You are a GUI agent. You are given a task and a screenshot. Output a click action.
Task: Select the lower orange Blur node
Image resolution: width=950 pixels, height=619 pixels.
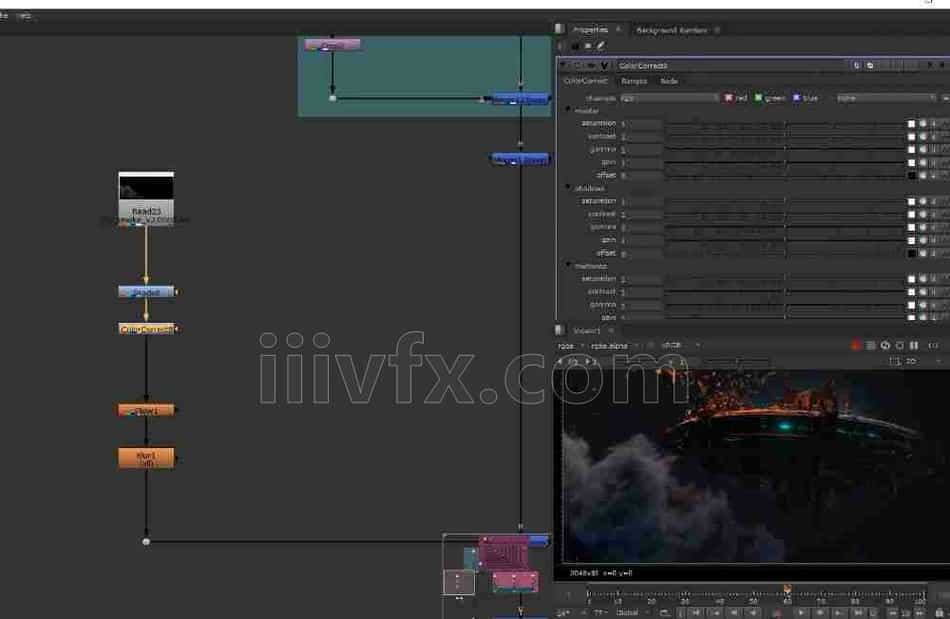(146, 458)
